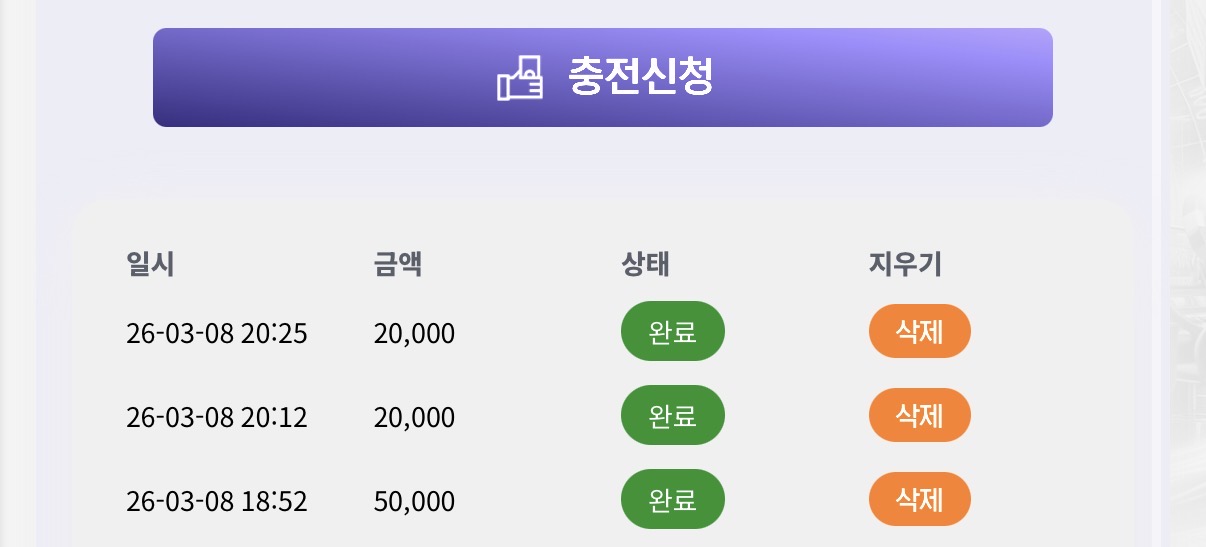The width and height of the screenshot is (1206, 547).
Task: Select the 지우기 column header
Action: 905,265
